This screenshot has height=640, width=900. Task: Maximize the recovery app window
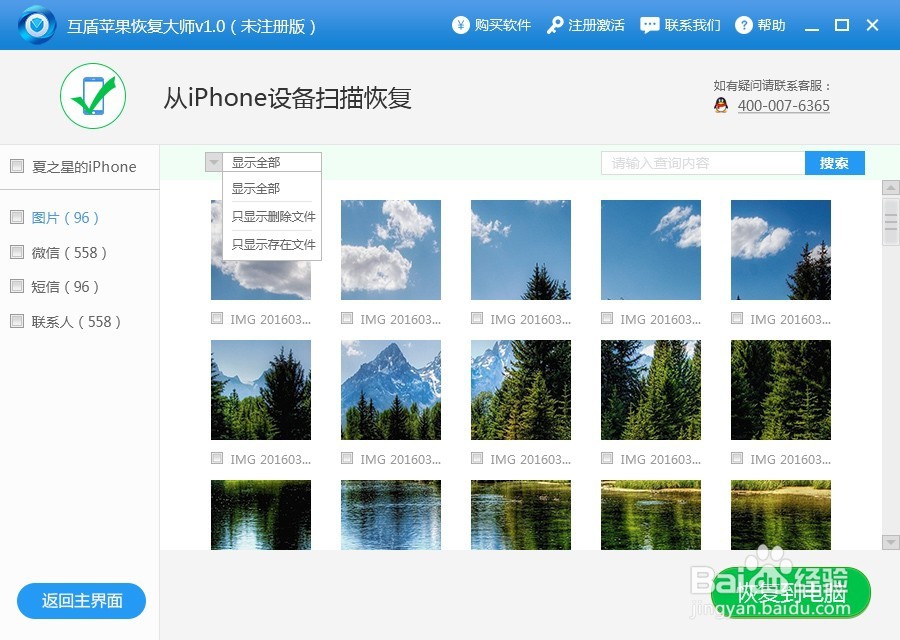842,25
